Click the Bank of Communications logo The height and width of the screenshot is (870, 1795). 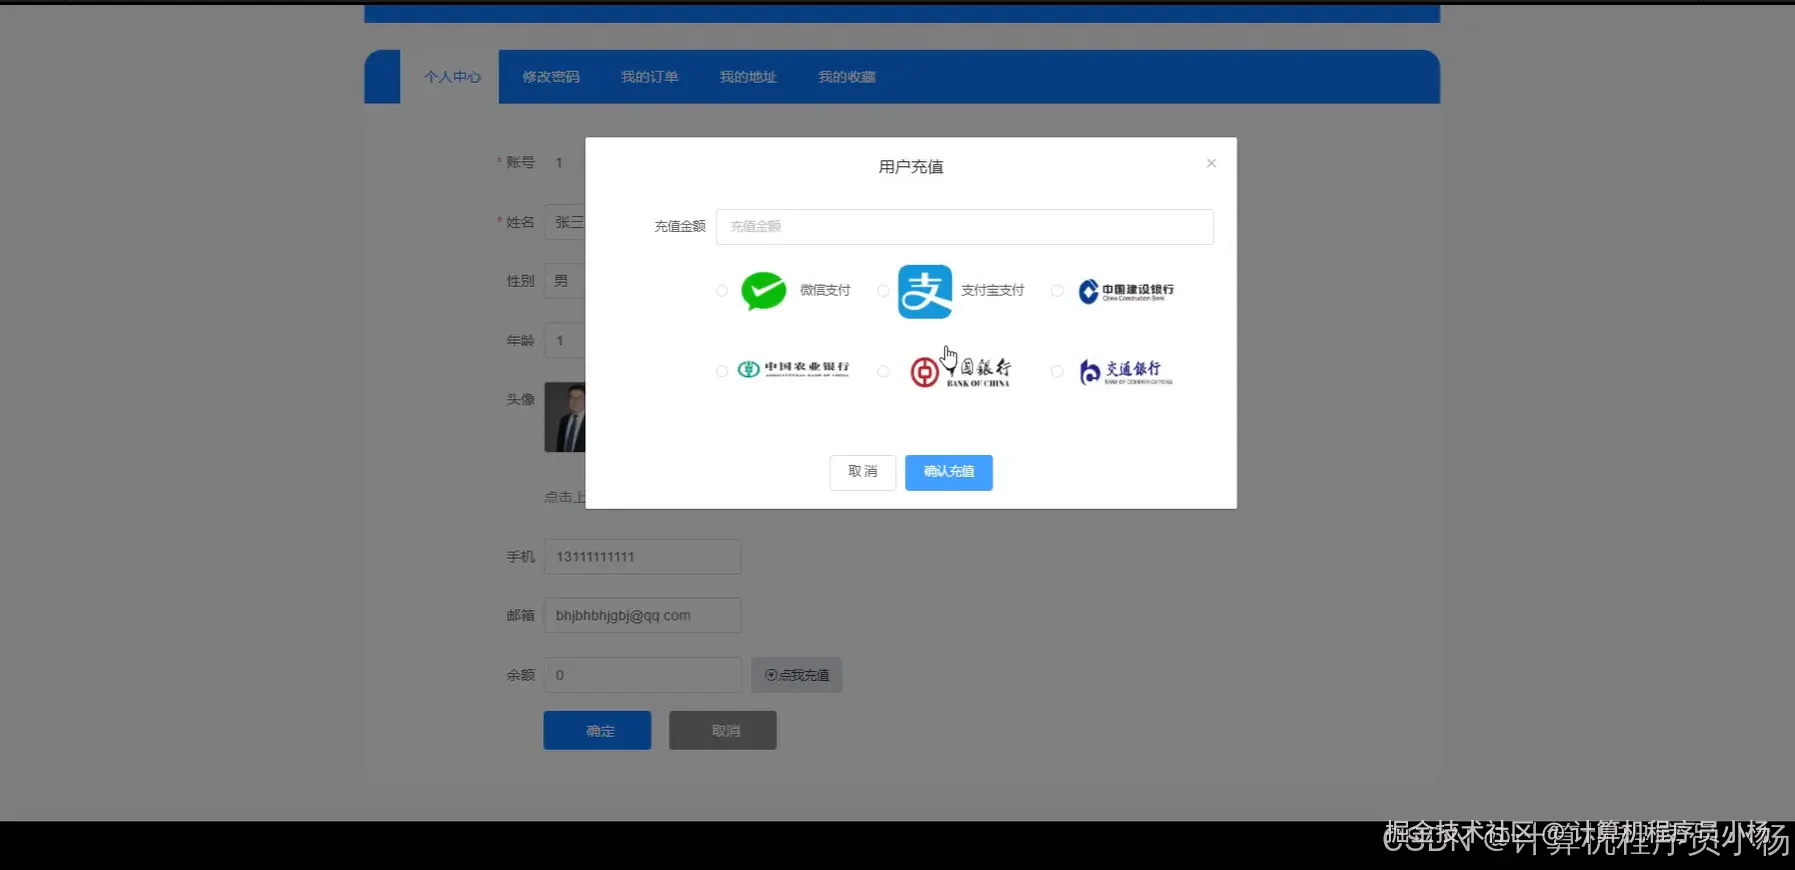(1126, 371)
